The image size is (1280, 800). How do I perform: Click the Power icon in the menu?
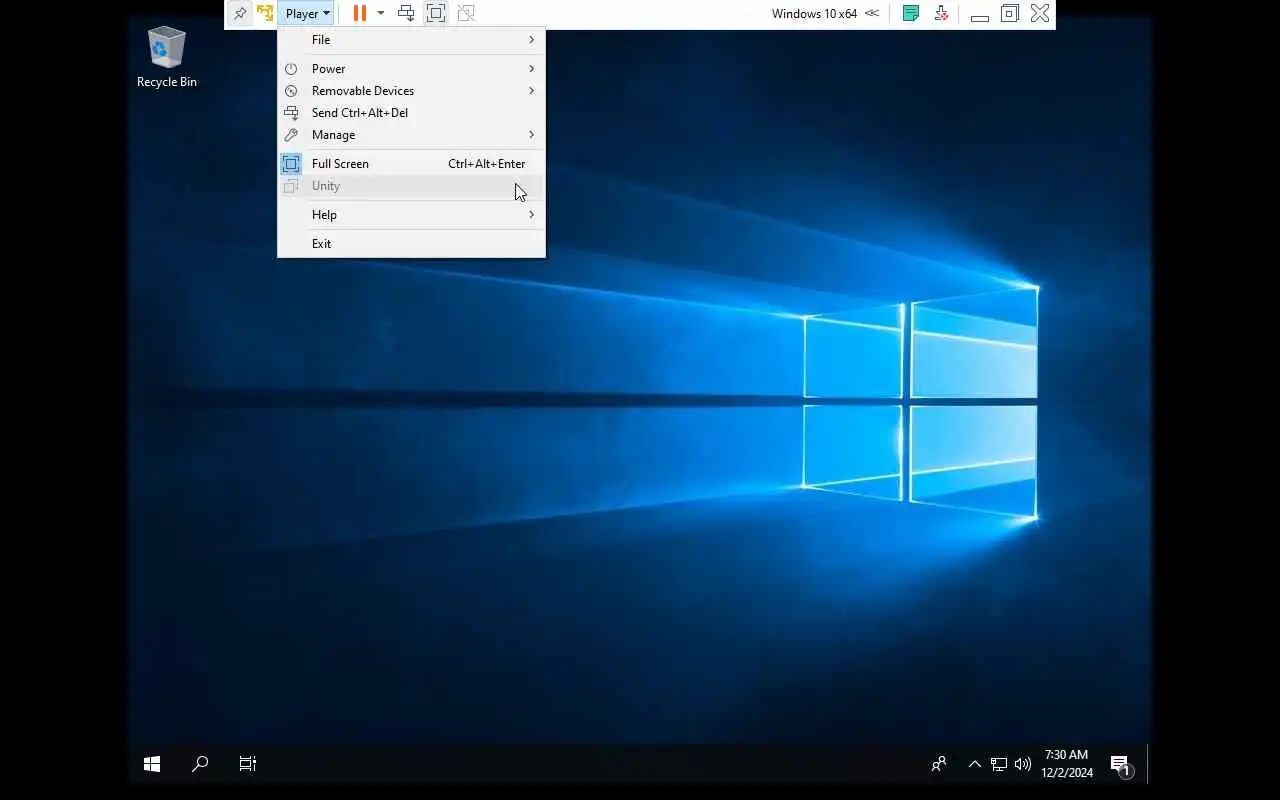[291, 69]
